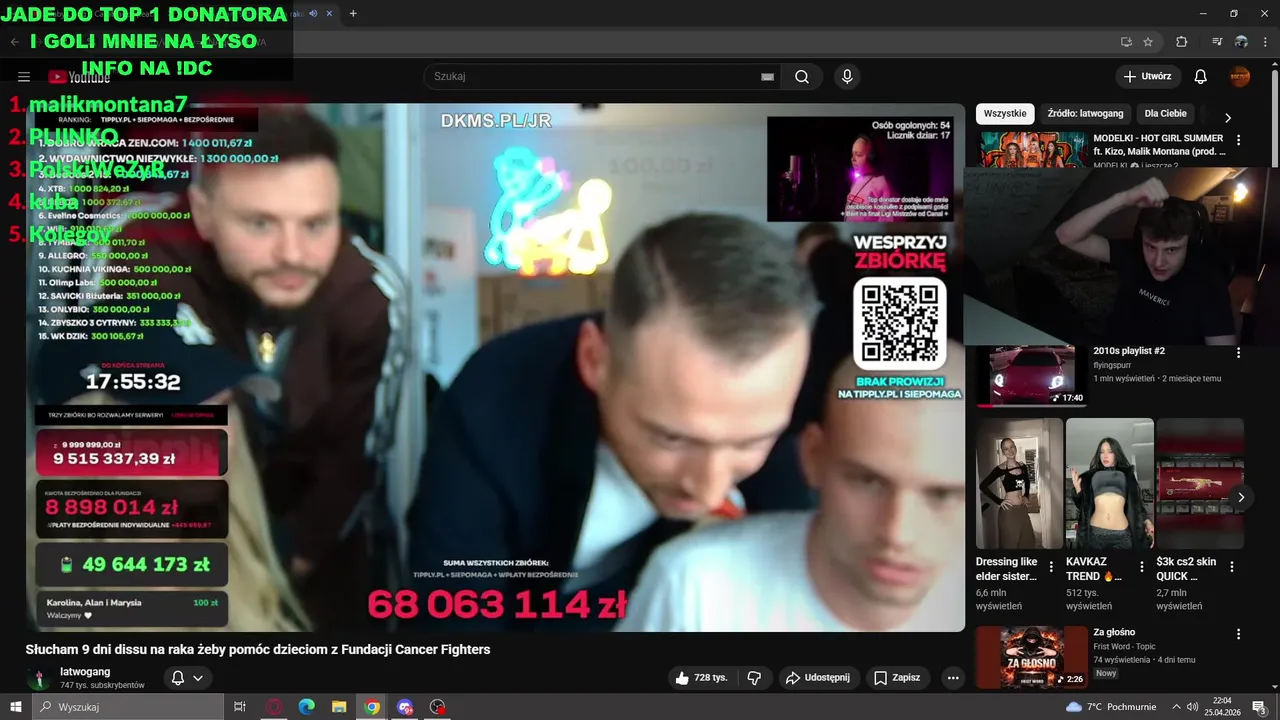The width and height of the screenshot is (1280, 720).
Task: Open the 7°C Pochmurnie weather widget
Action: coord(1110,707)
